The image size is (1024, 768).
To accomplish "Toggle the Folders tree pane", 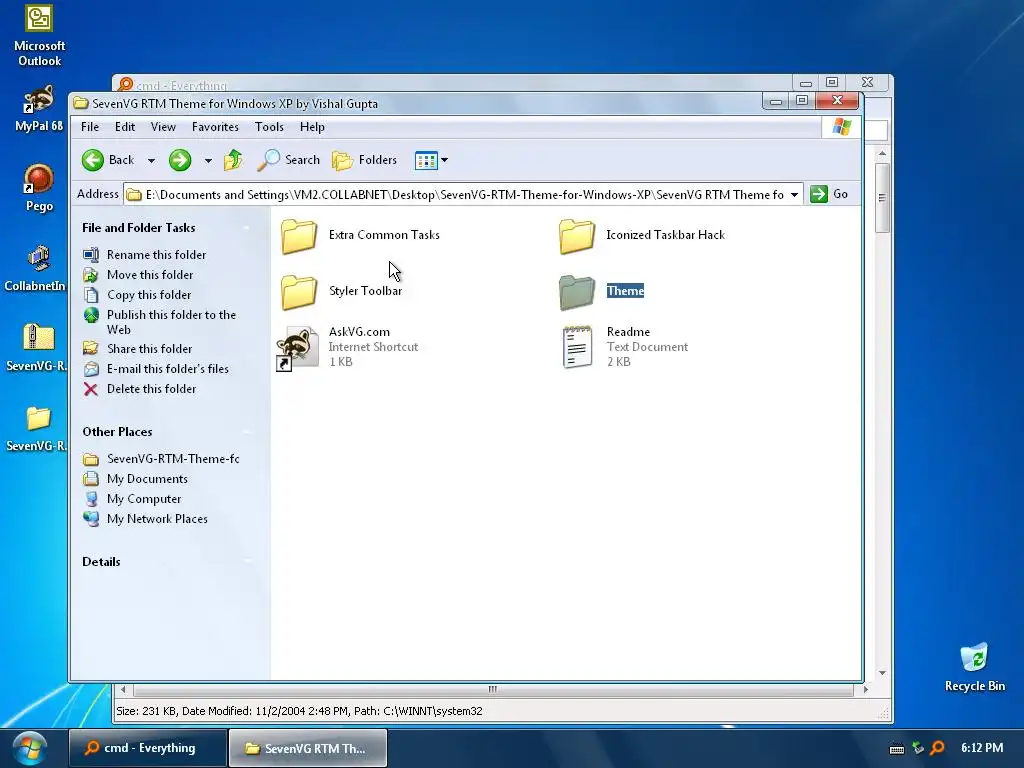I will 364,160.
